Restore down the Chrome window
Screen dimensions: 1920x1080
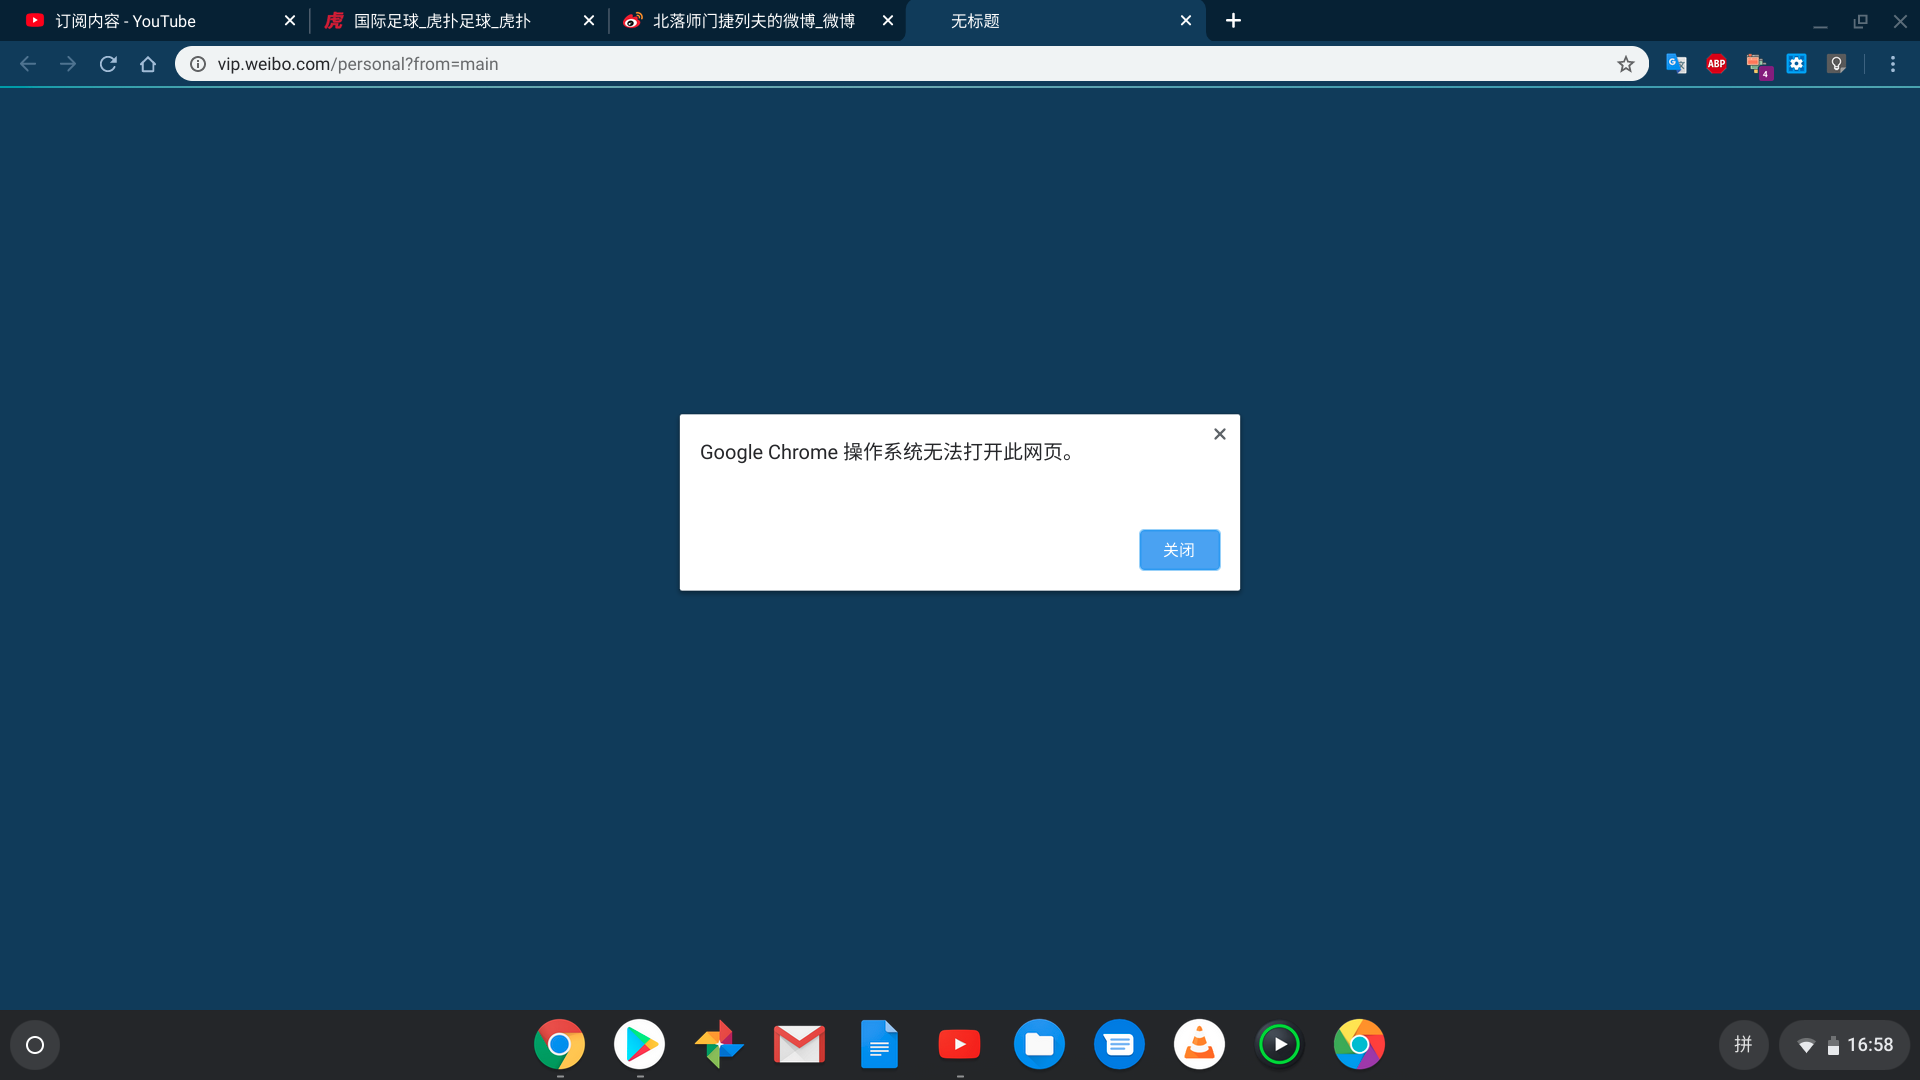coord(1860,21)
